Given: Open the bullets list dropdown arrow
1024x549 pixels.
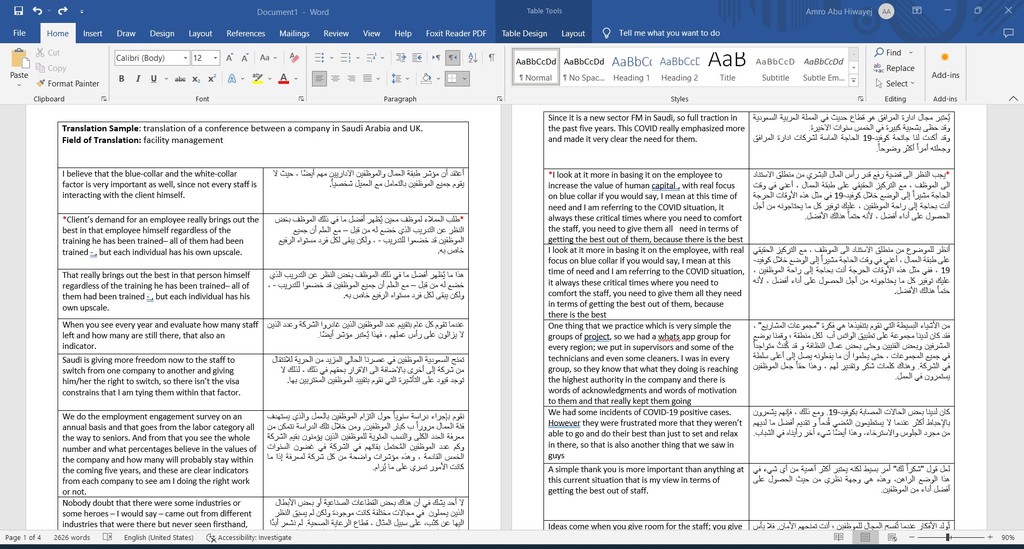Looking at the screenshot, I should click(x=332, y=58).
